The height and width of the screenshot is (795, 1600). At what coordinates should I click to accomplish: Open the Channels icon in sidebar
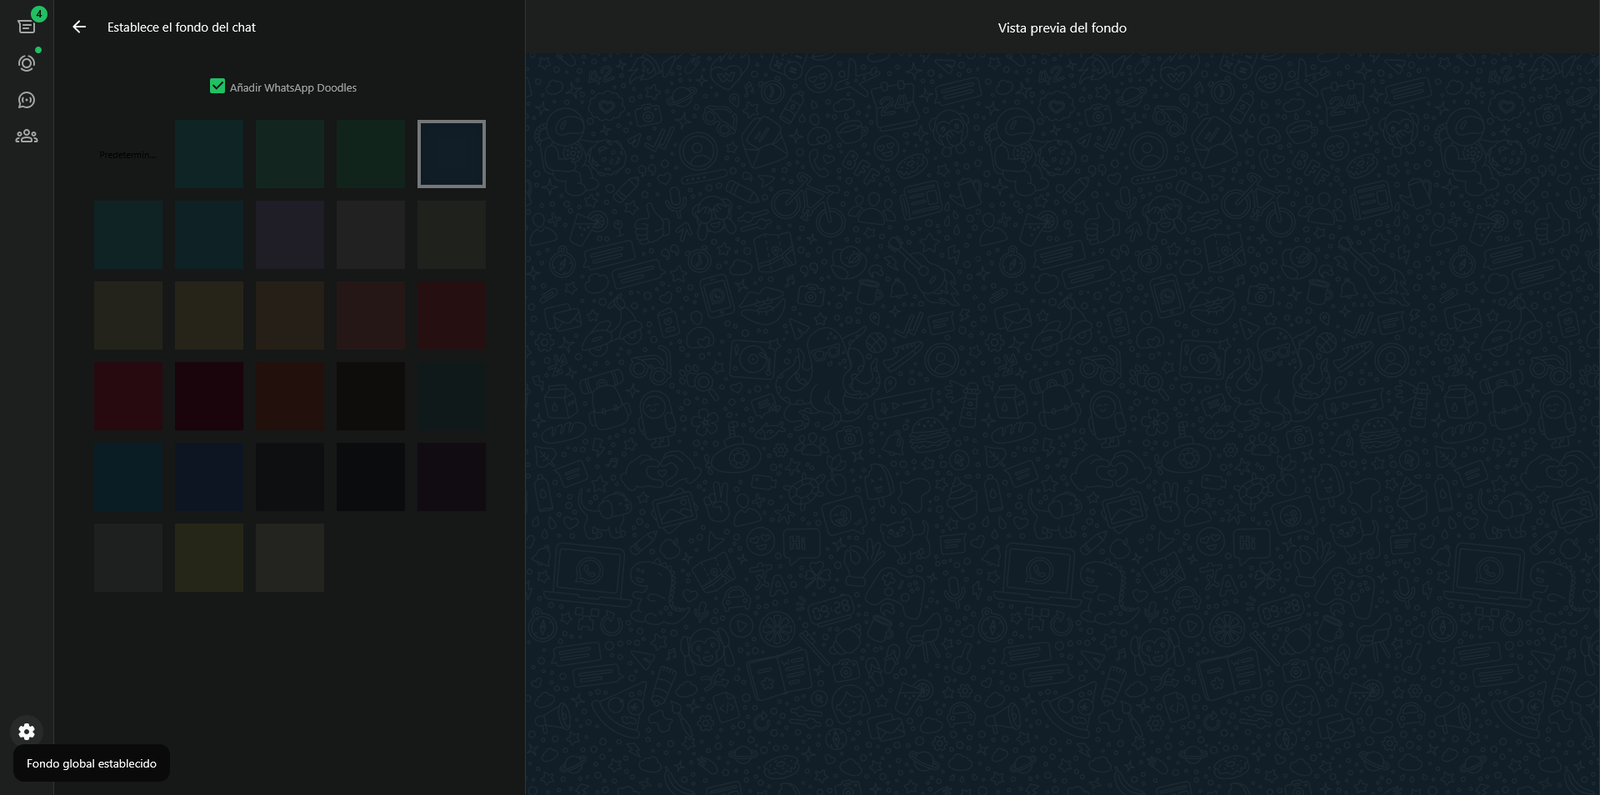pyautogui.click(x=27, y=100)
